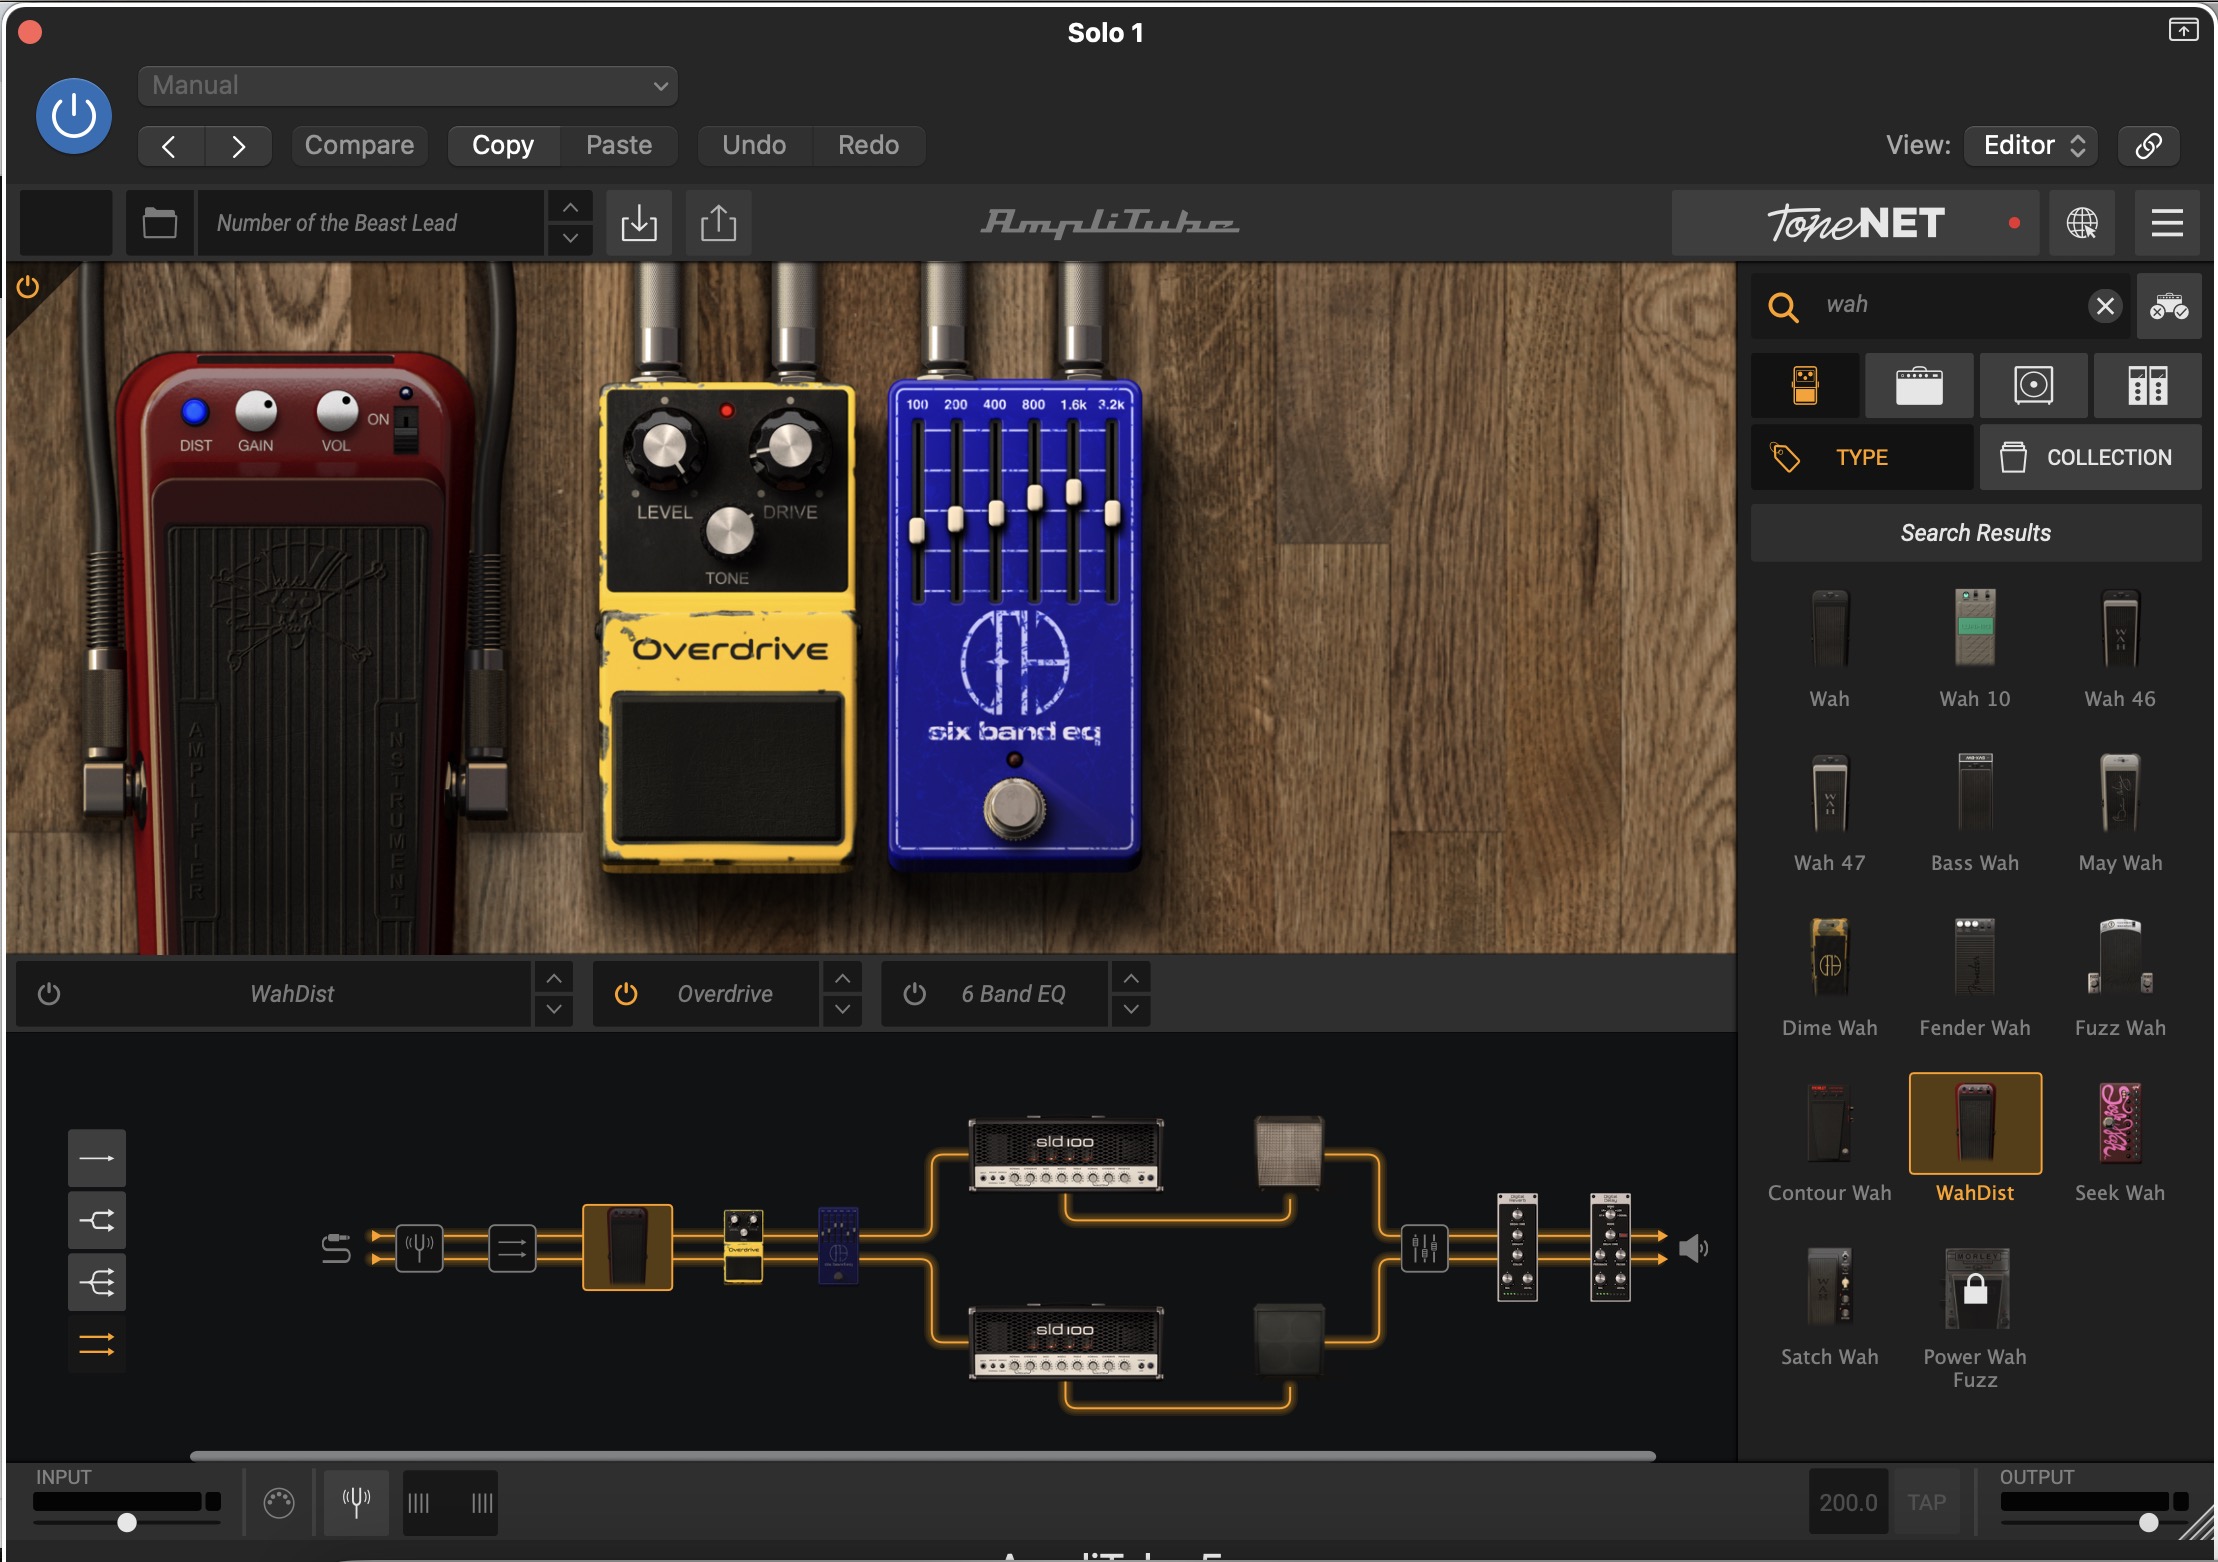Select the single serial chain routing icon

(x=97, y=1158)
